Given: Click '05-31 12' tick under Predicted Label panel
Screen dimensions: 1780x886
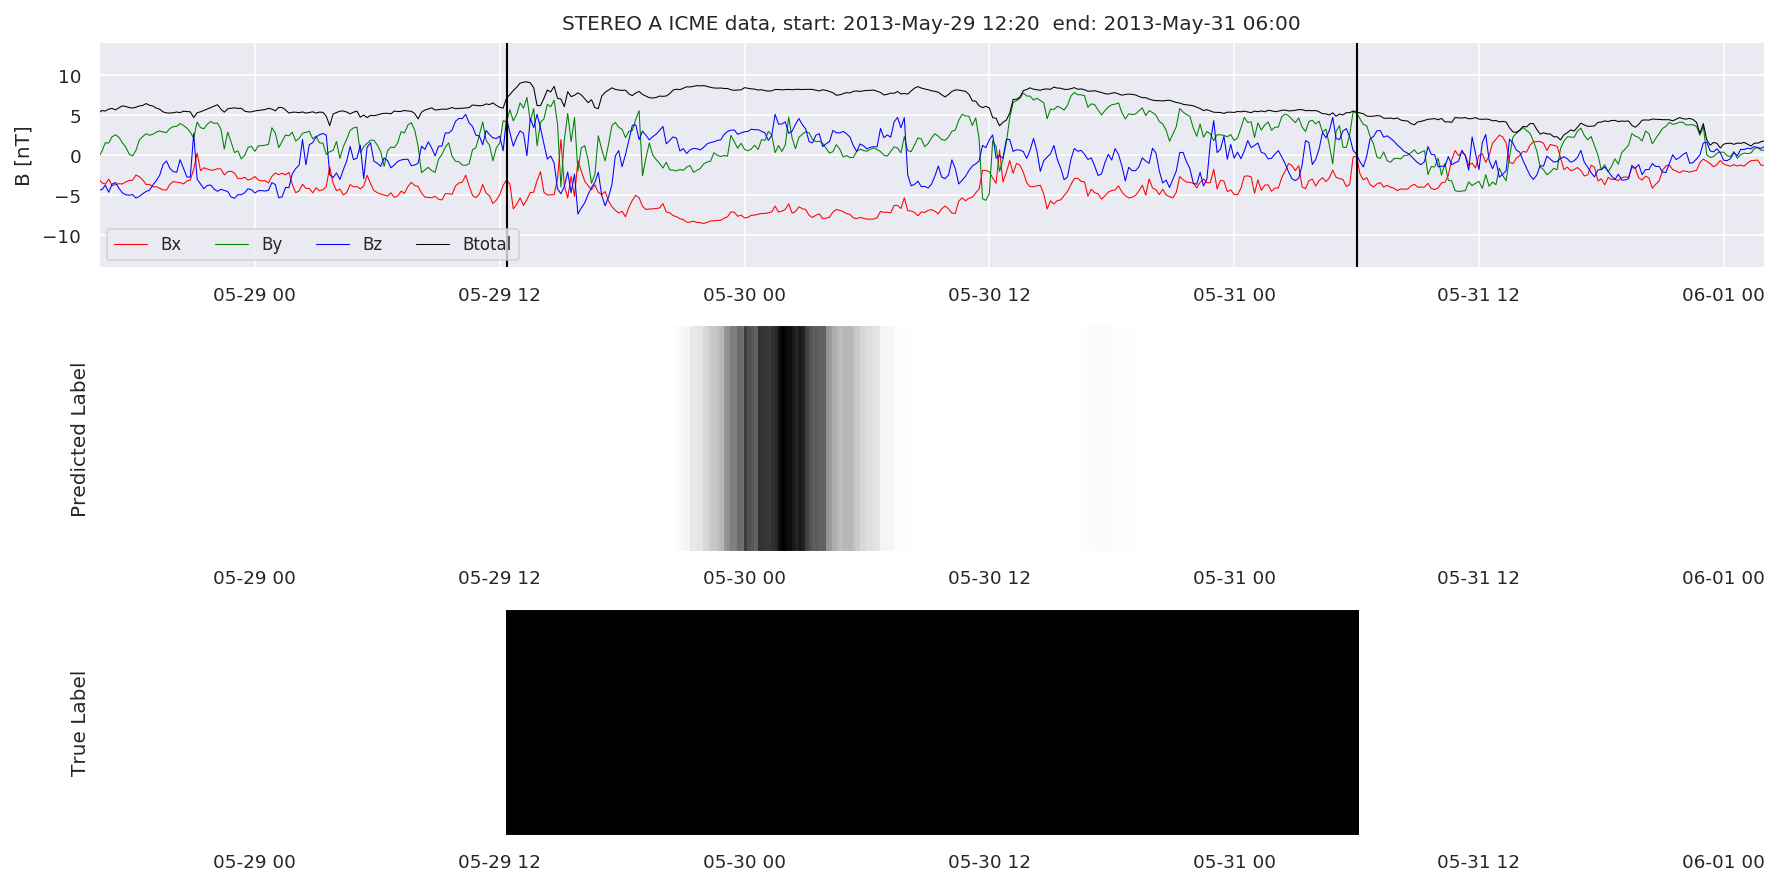Looking at the screenshot, I should pyautogui.click(x=1479, y=578).
